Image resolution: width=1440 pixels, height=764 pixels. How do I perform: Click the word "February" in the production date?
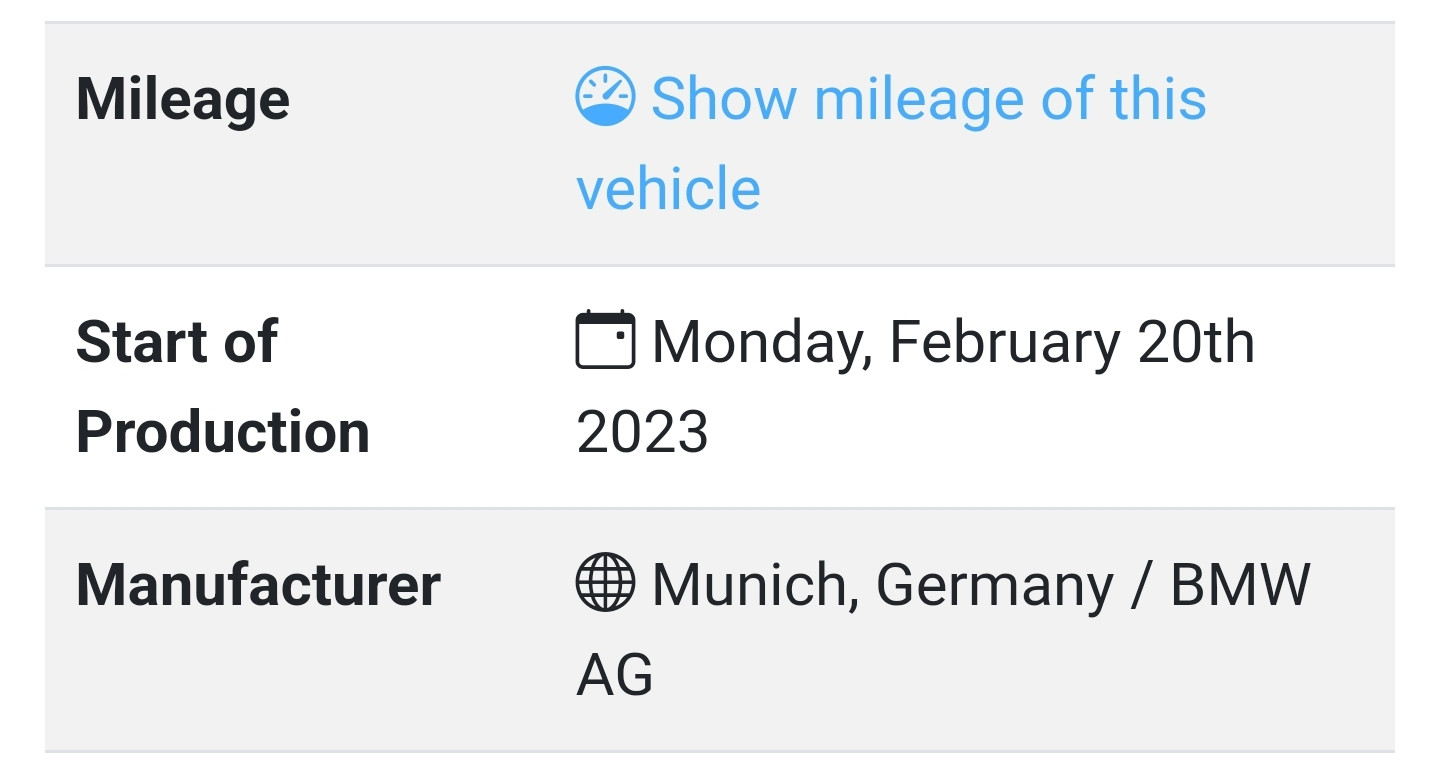(x=1003, y=343)
